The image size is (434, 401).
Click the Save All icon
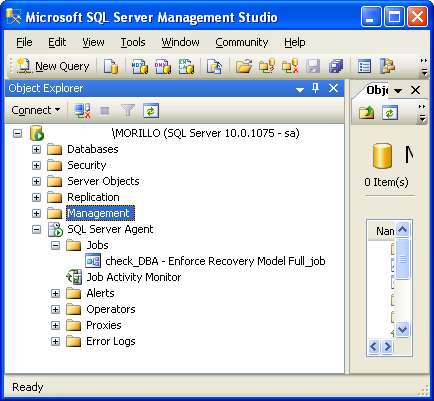[x=336, y=66]
